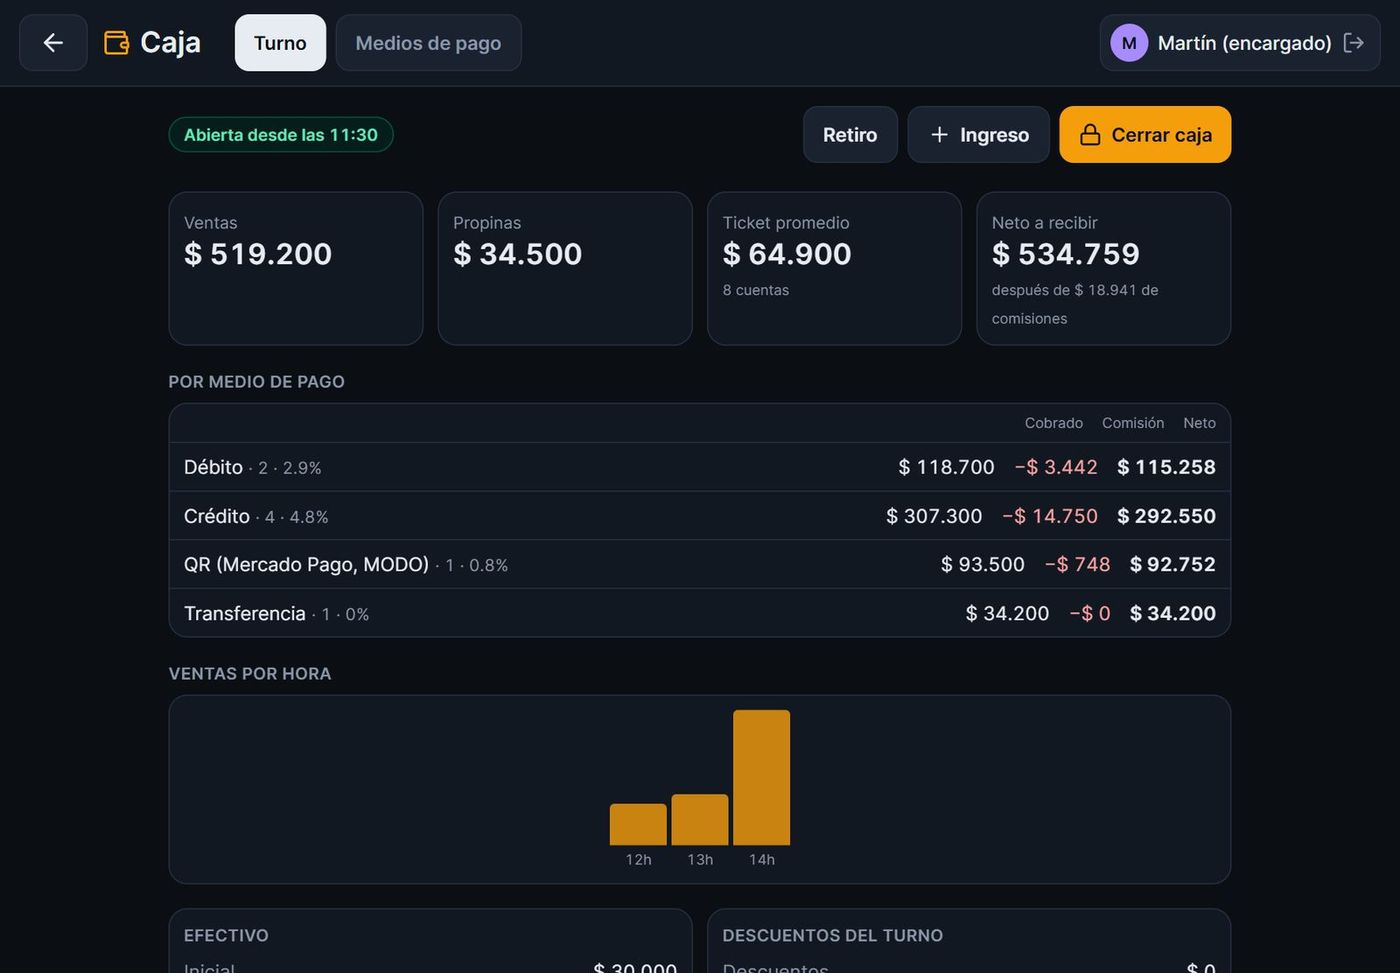This screenshot has height=973, width=1400.
Task: Select the QR Mercado Pago row
Action: 700,564
